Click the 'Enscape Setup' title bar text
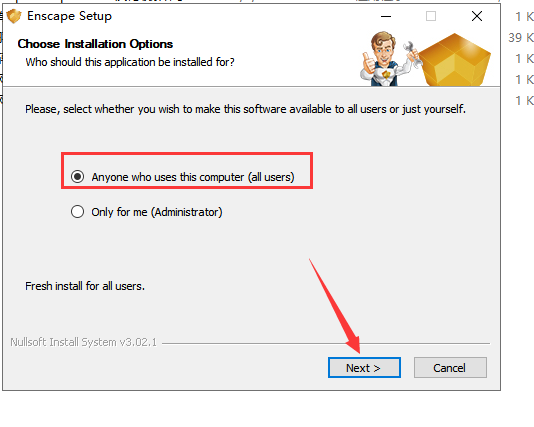The height and width of the screenshot is (427, 534). [x=69, y=16]
